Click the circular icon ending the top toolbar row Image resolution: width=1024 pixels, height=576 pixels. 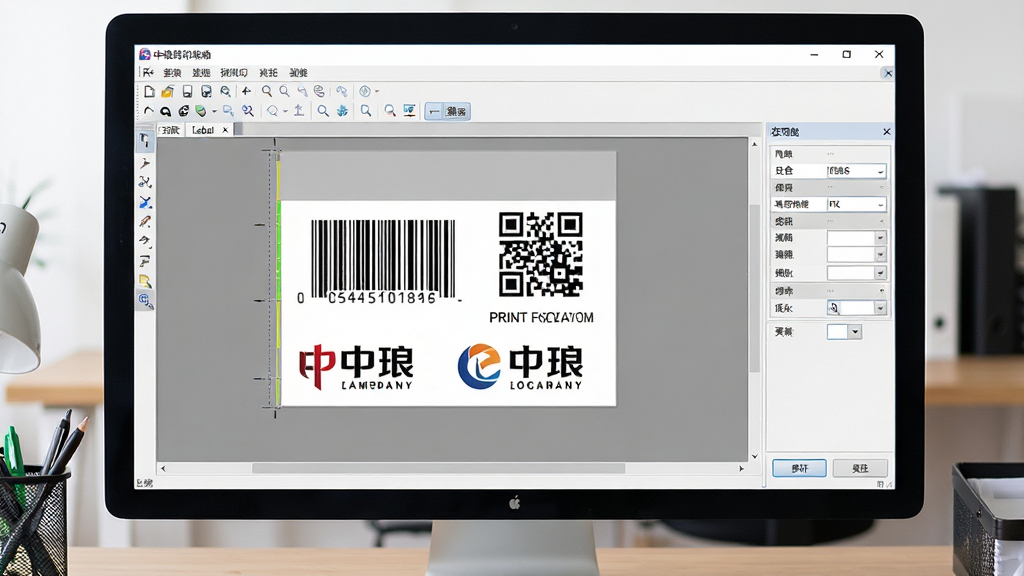tap(365, 91)
